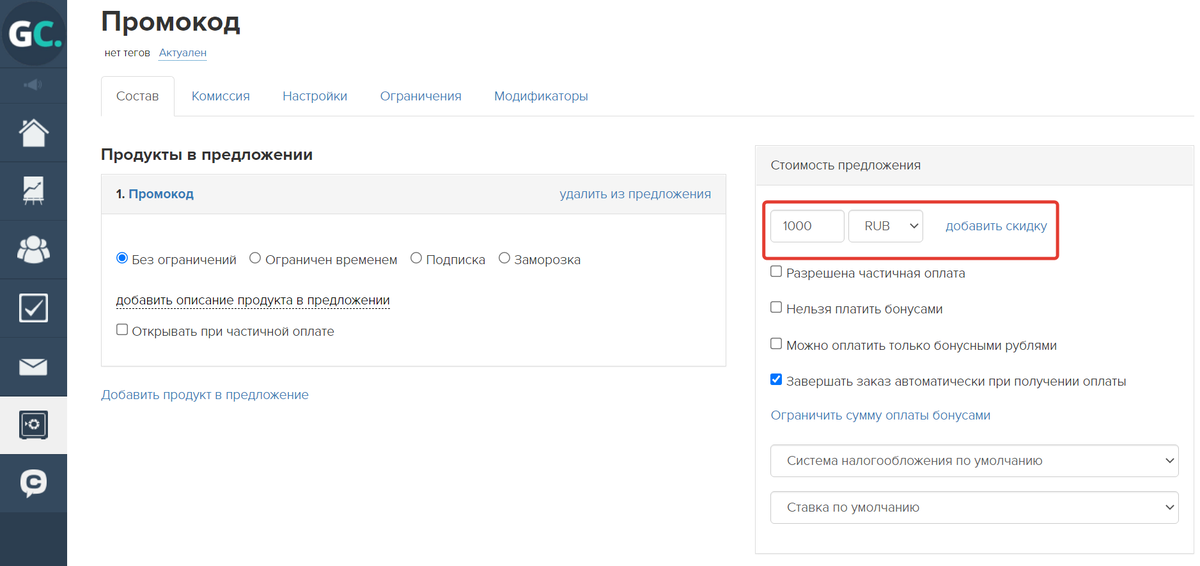Check Нельзя платить бонусами option
Image resolution: width=1200 pixels, height=566 pixels.
[776, 308]
